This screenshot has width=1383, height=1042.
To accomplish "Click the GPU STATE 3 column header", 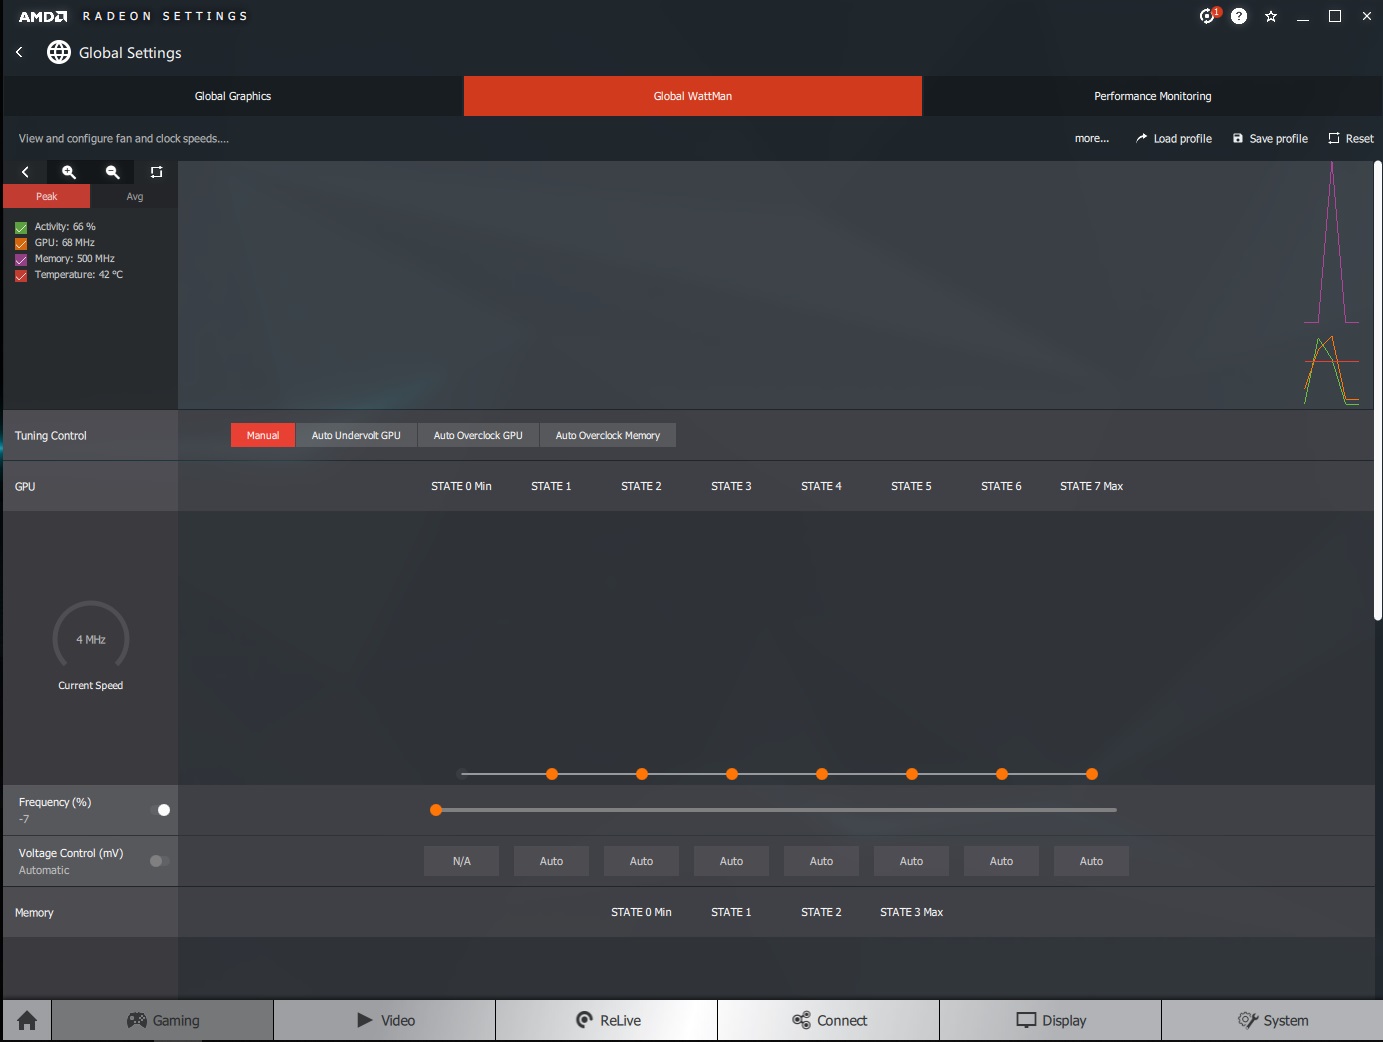I will coord(731,486).
